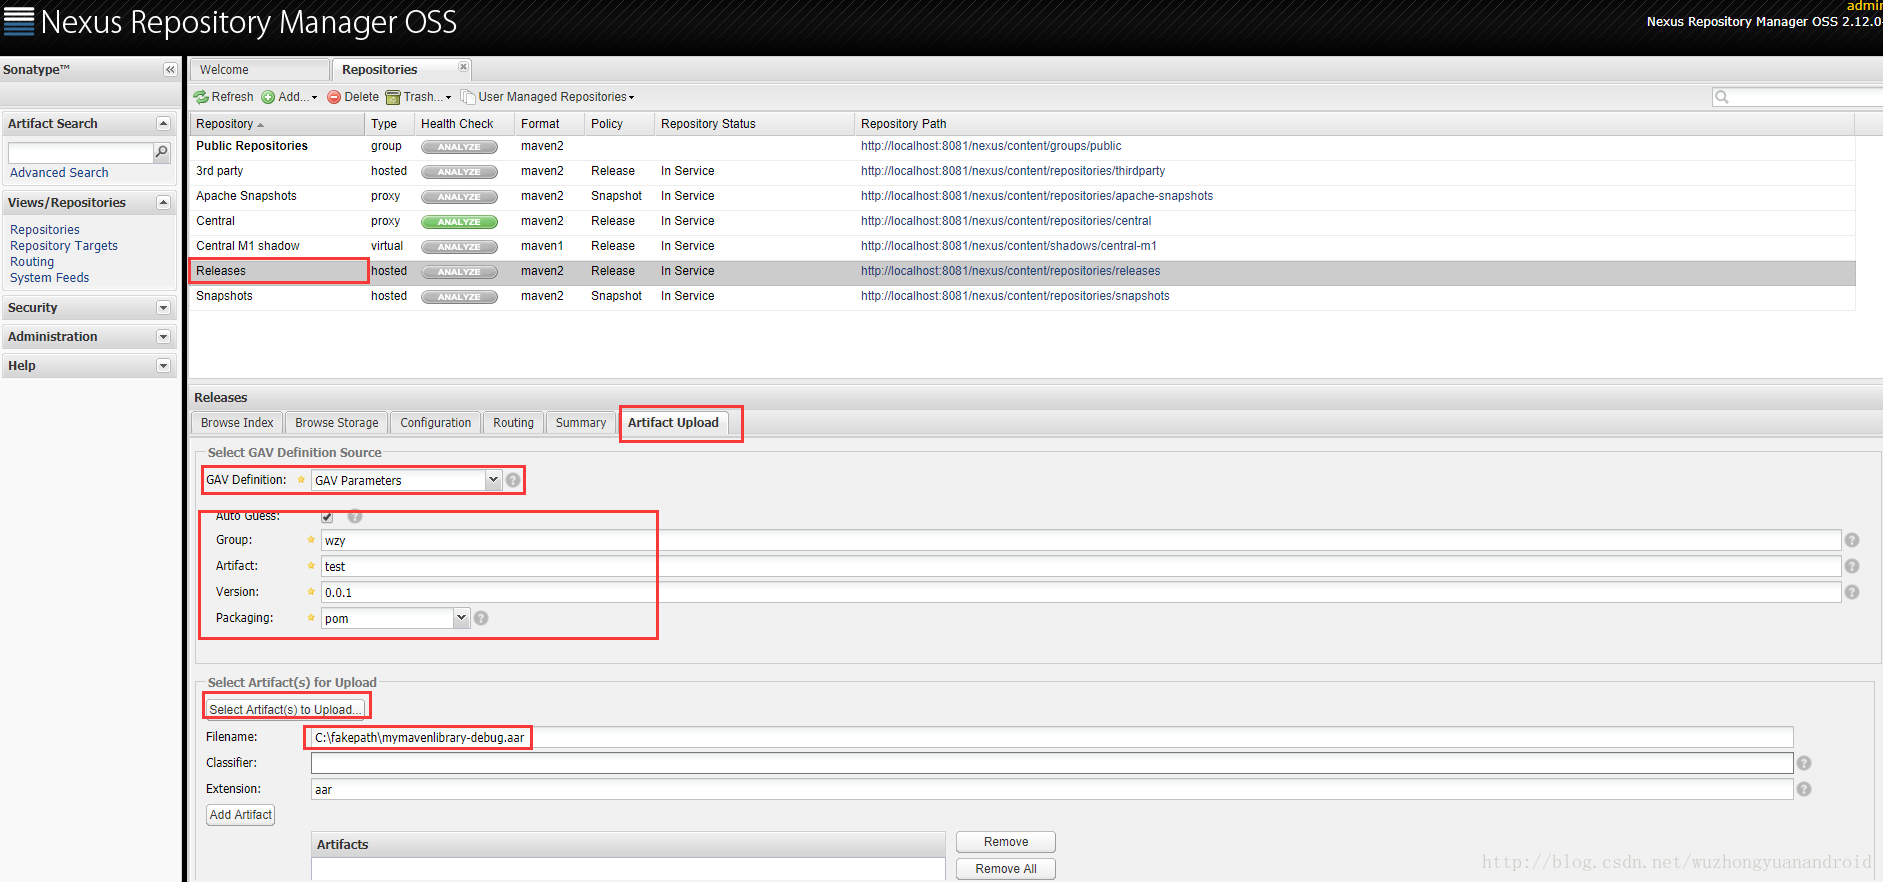Expand the Help section
This screenshot has width=1883, height=882.
click(163, 366)
